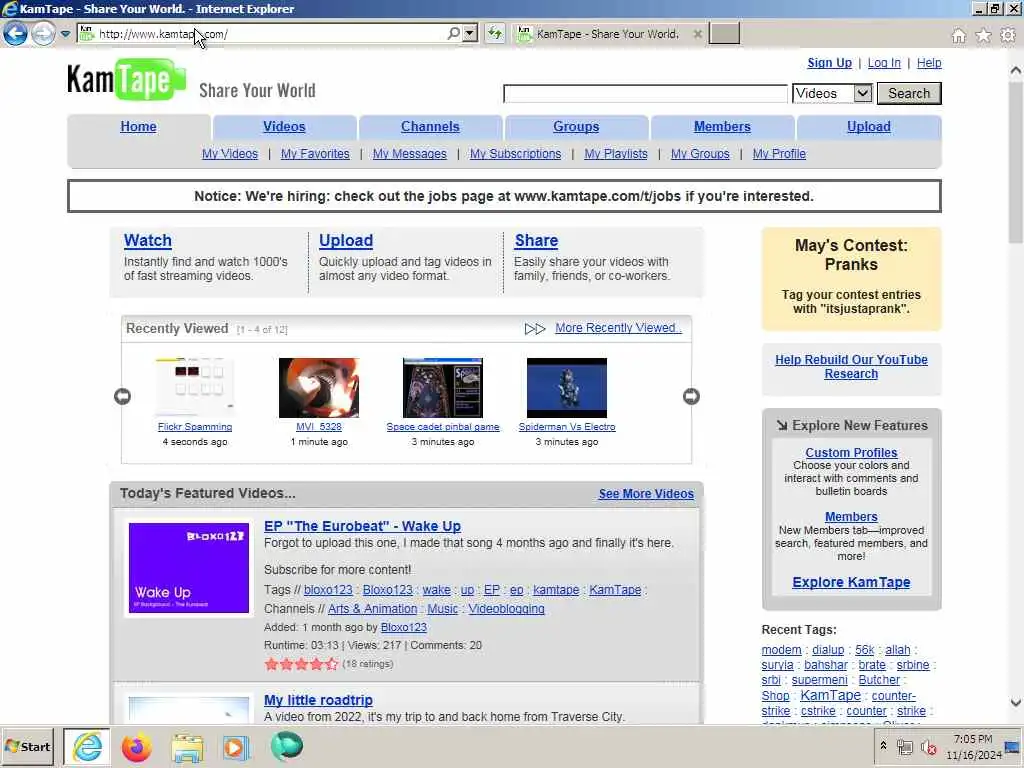Screen dimensions: 1024x768
Task: Switch to the Members tab
Action: [x=722, y=127]
